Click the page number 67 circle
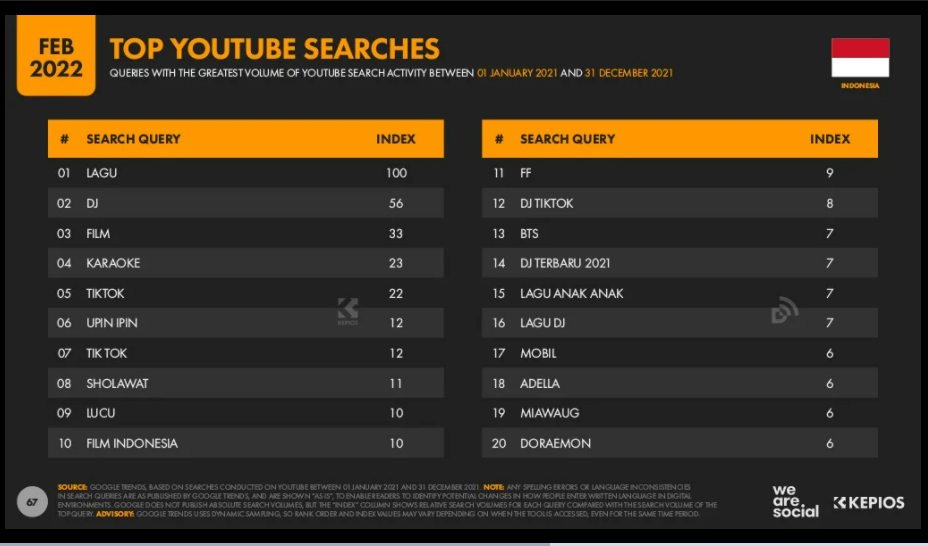This screenshot has width=928, height=546. (x=32, y=502)
